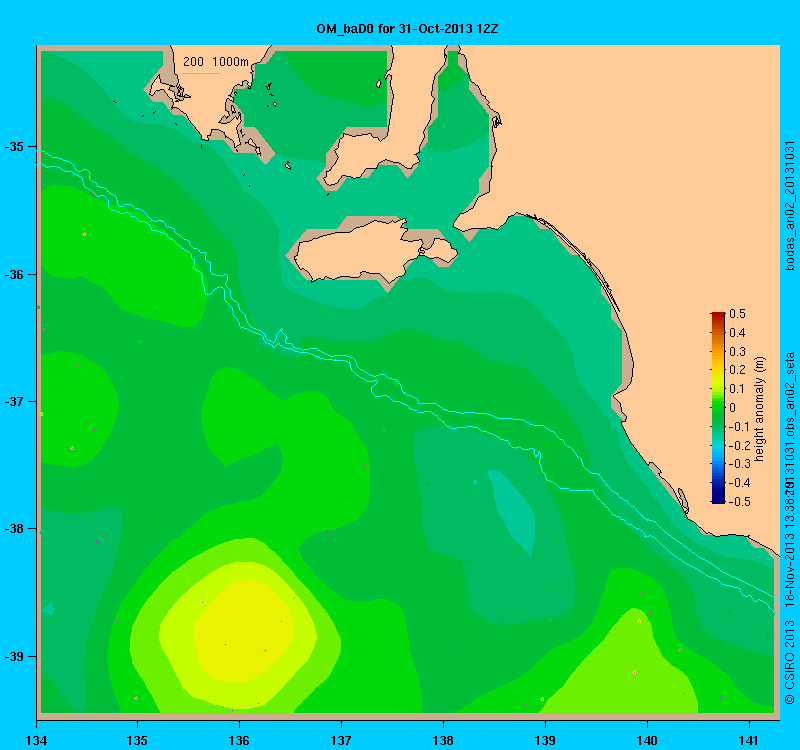Click the 0.3 value on the colorbar
The width and height of the screenshot is (800, 750).
pos(737,352)
